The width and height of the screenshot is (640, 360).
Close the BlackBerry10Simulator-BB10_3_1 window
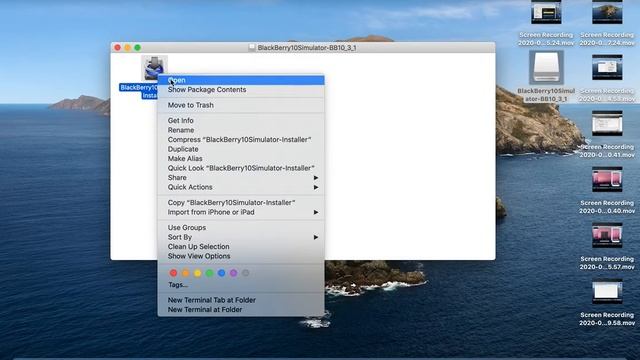118,48
